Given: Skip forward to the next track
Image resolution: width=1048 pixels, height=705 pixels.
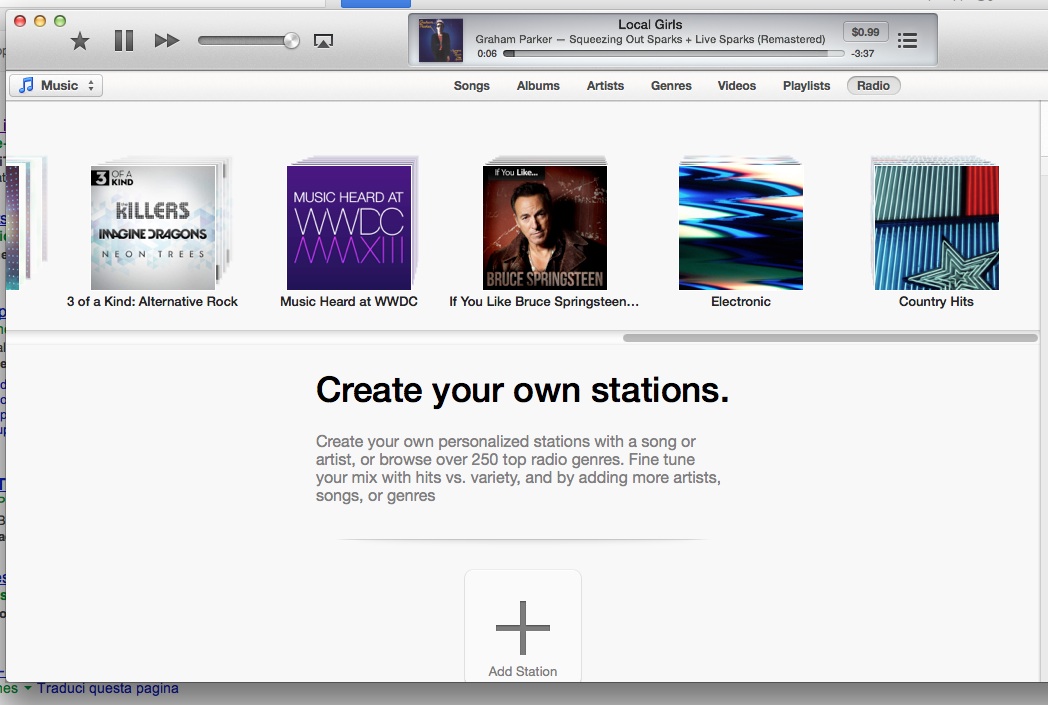Looking at the screenshot, I should click(167, 41).
